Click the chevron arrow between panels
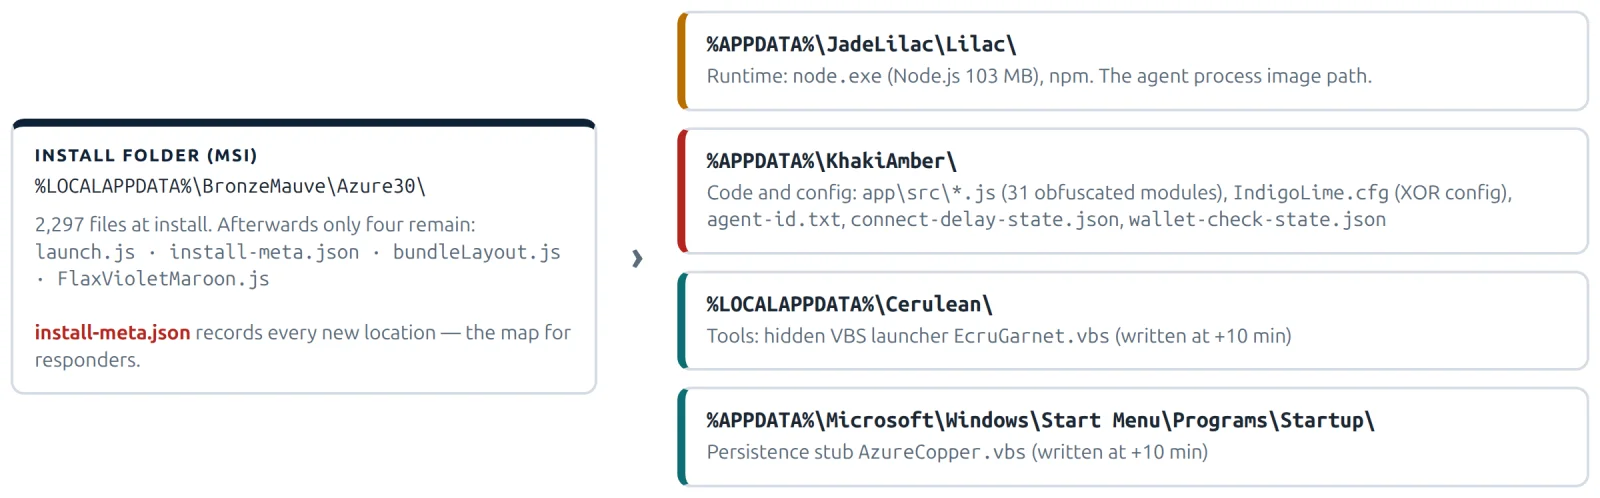The height and width of the screenshot is (498, 1600). pos(637,259)
